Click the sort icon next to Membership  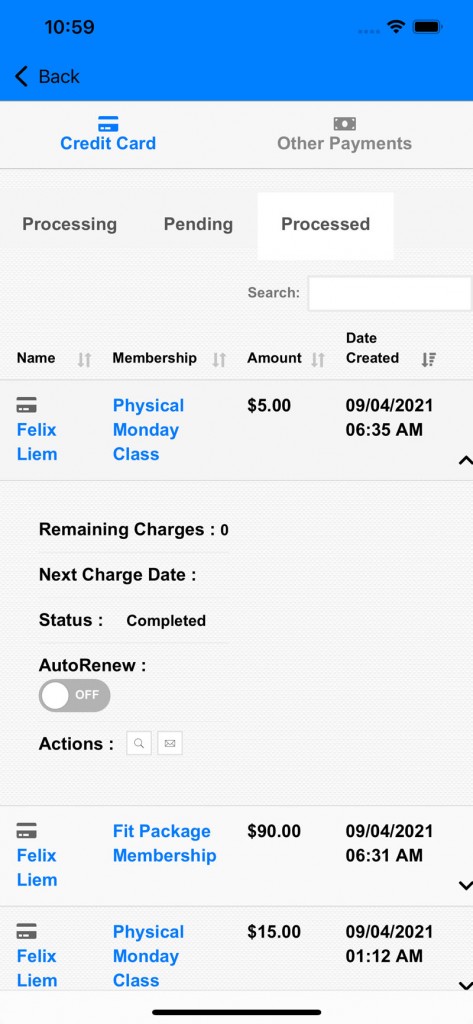click(219, 359)
